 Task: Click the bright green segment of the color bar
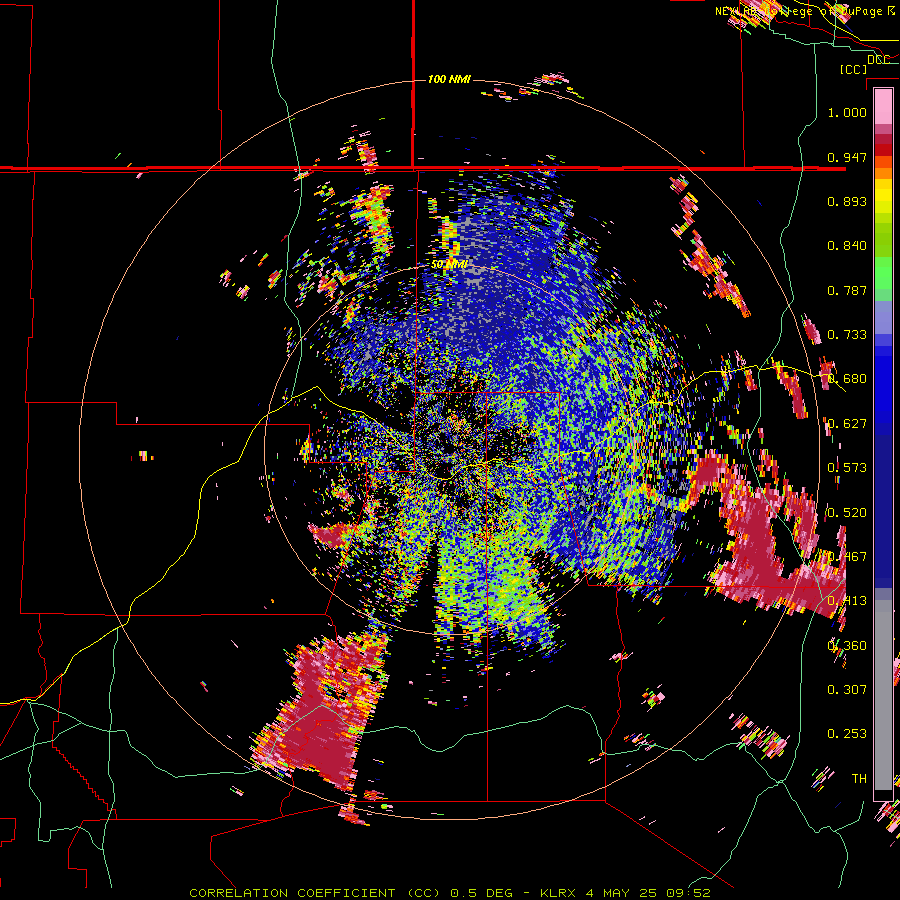click(x=883, y=273)
